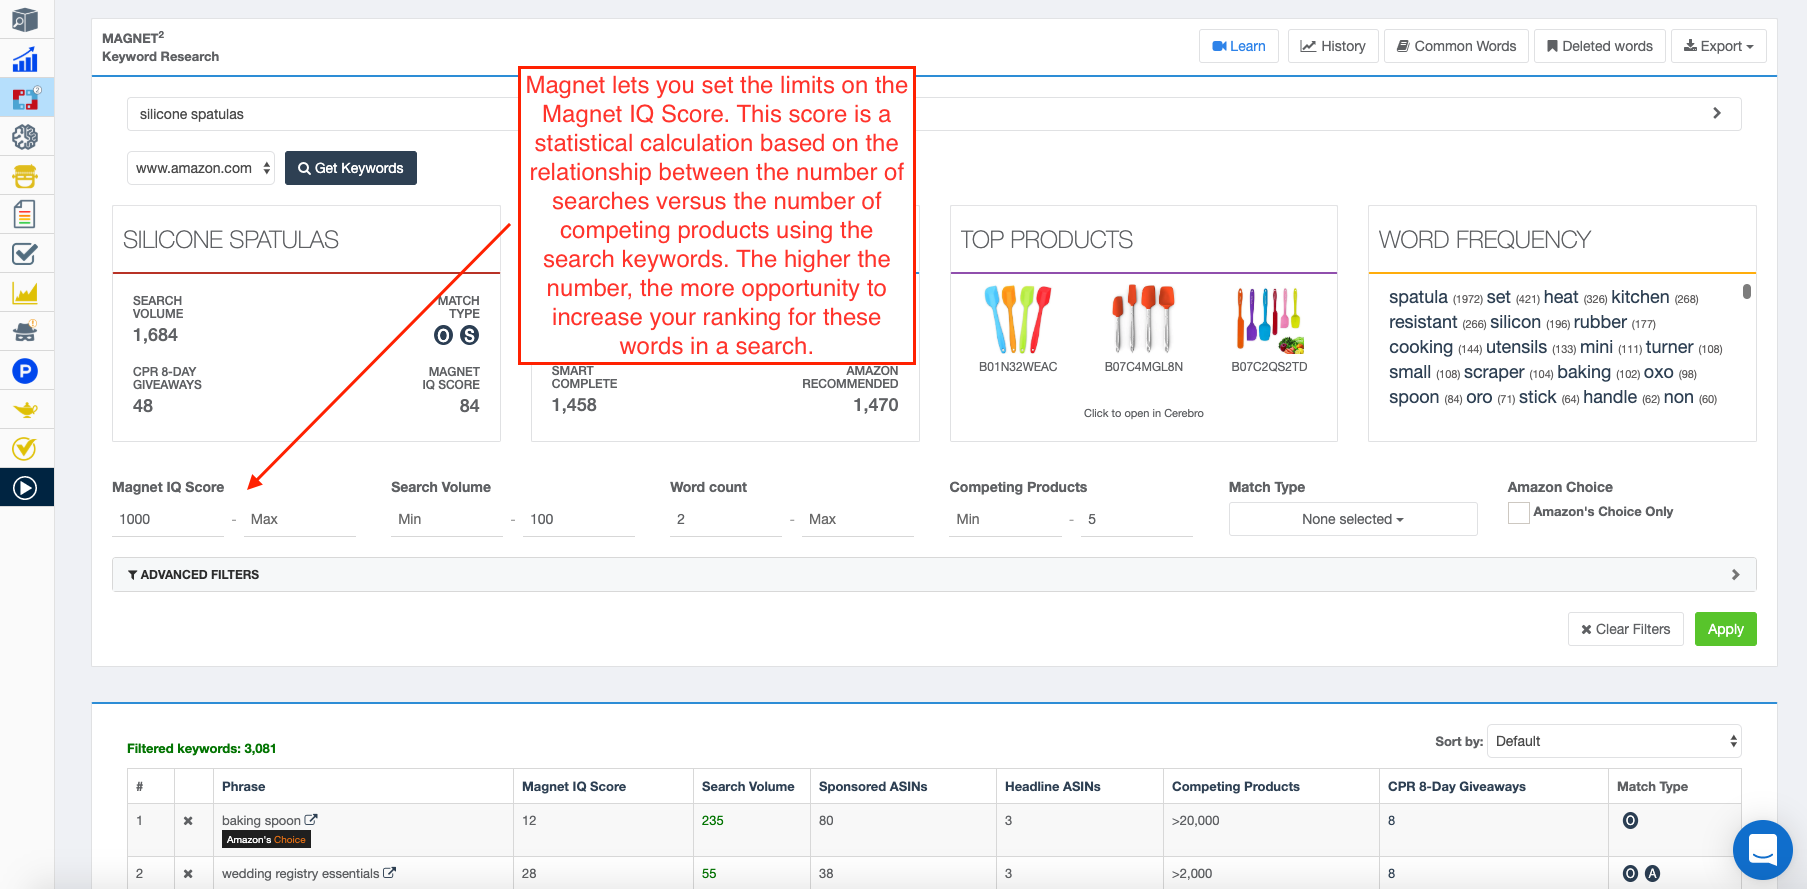Edit Word count minimum field
This screenshot has width=1807, height=889.
tap(726, 519)
